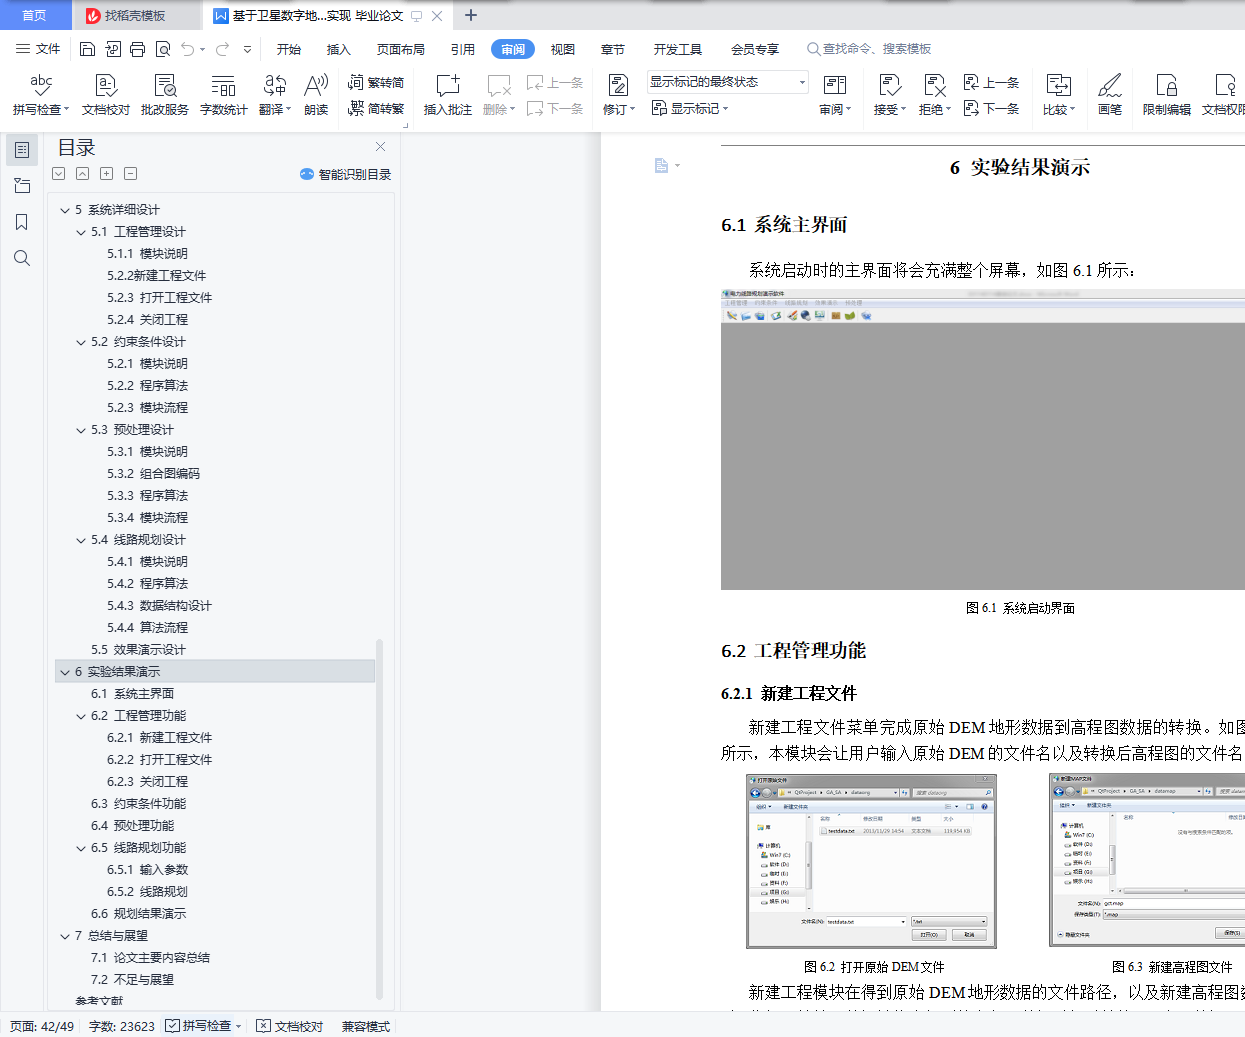Select figure 6.1 system startup screenshot

coord(983,440)
